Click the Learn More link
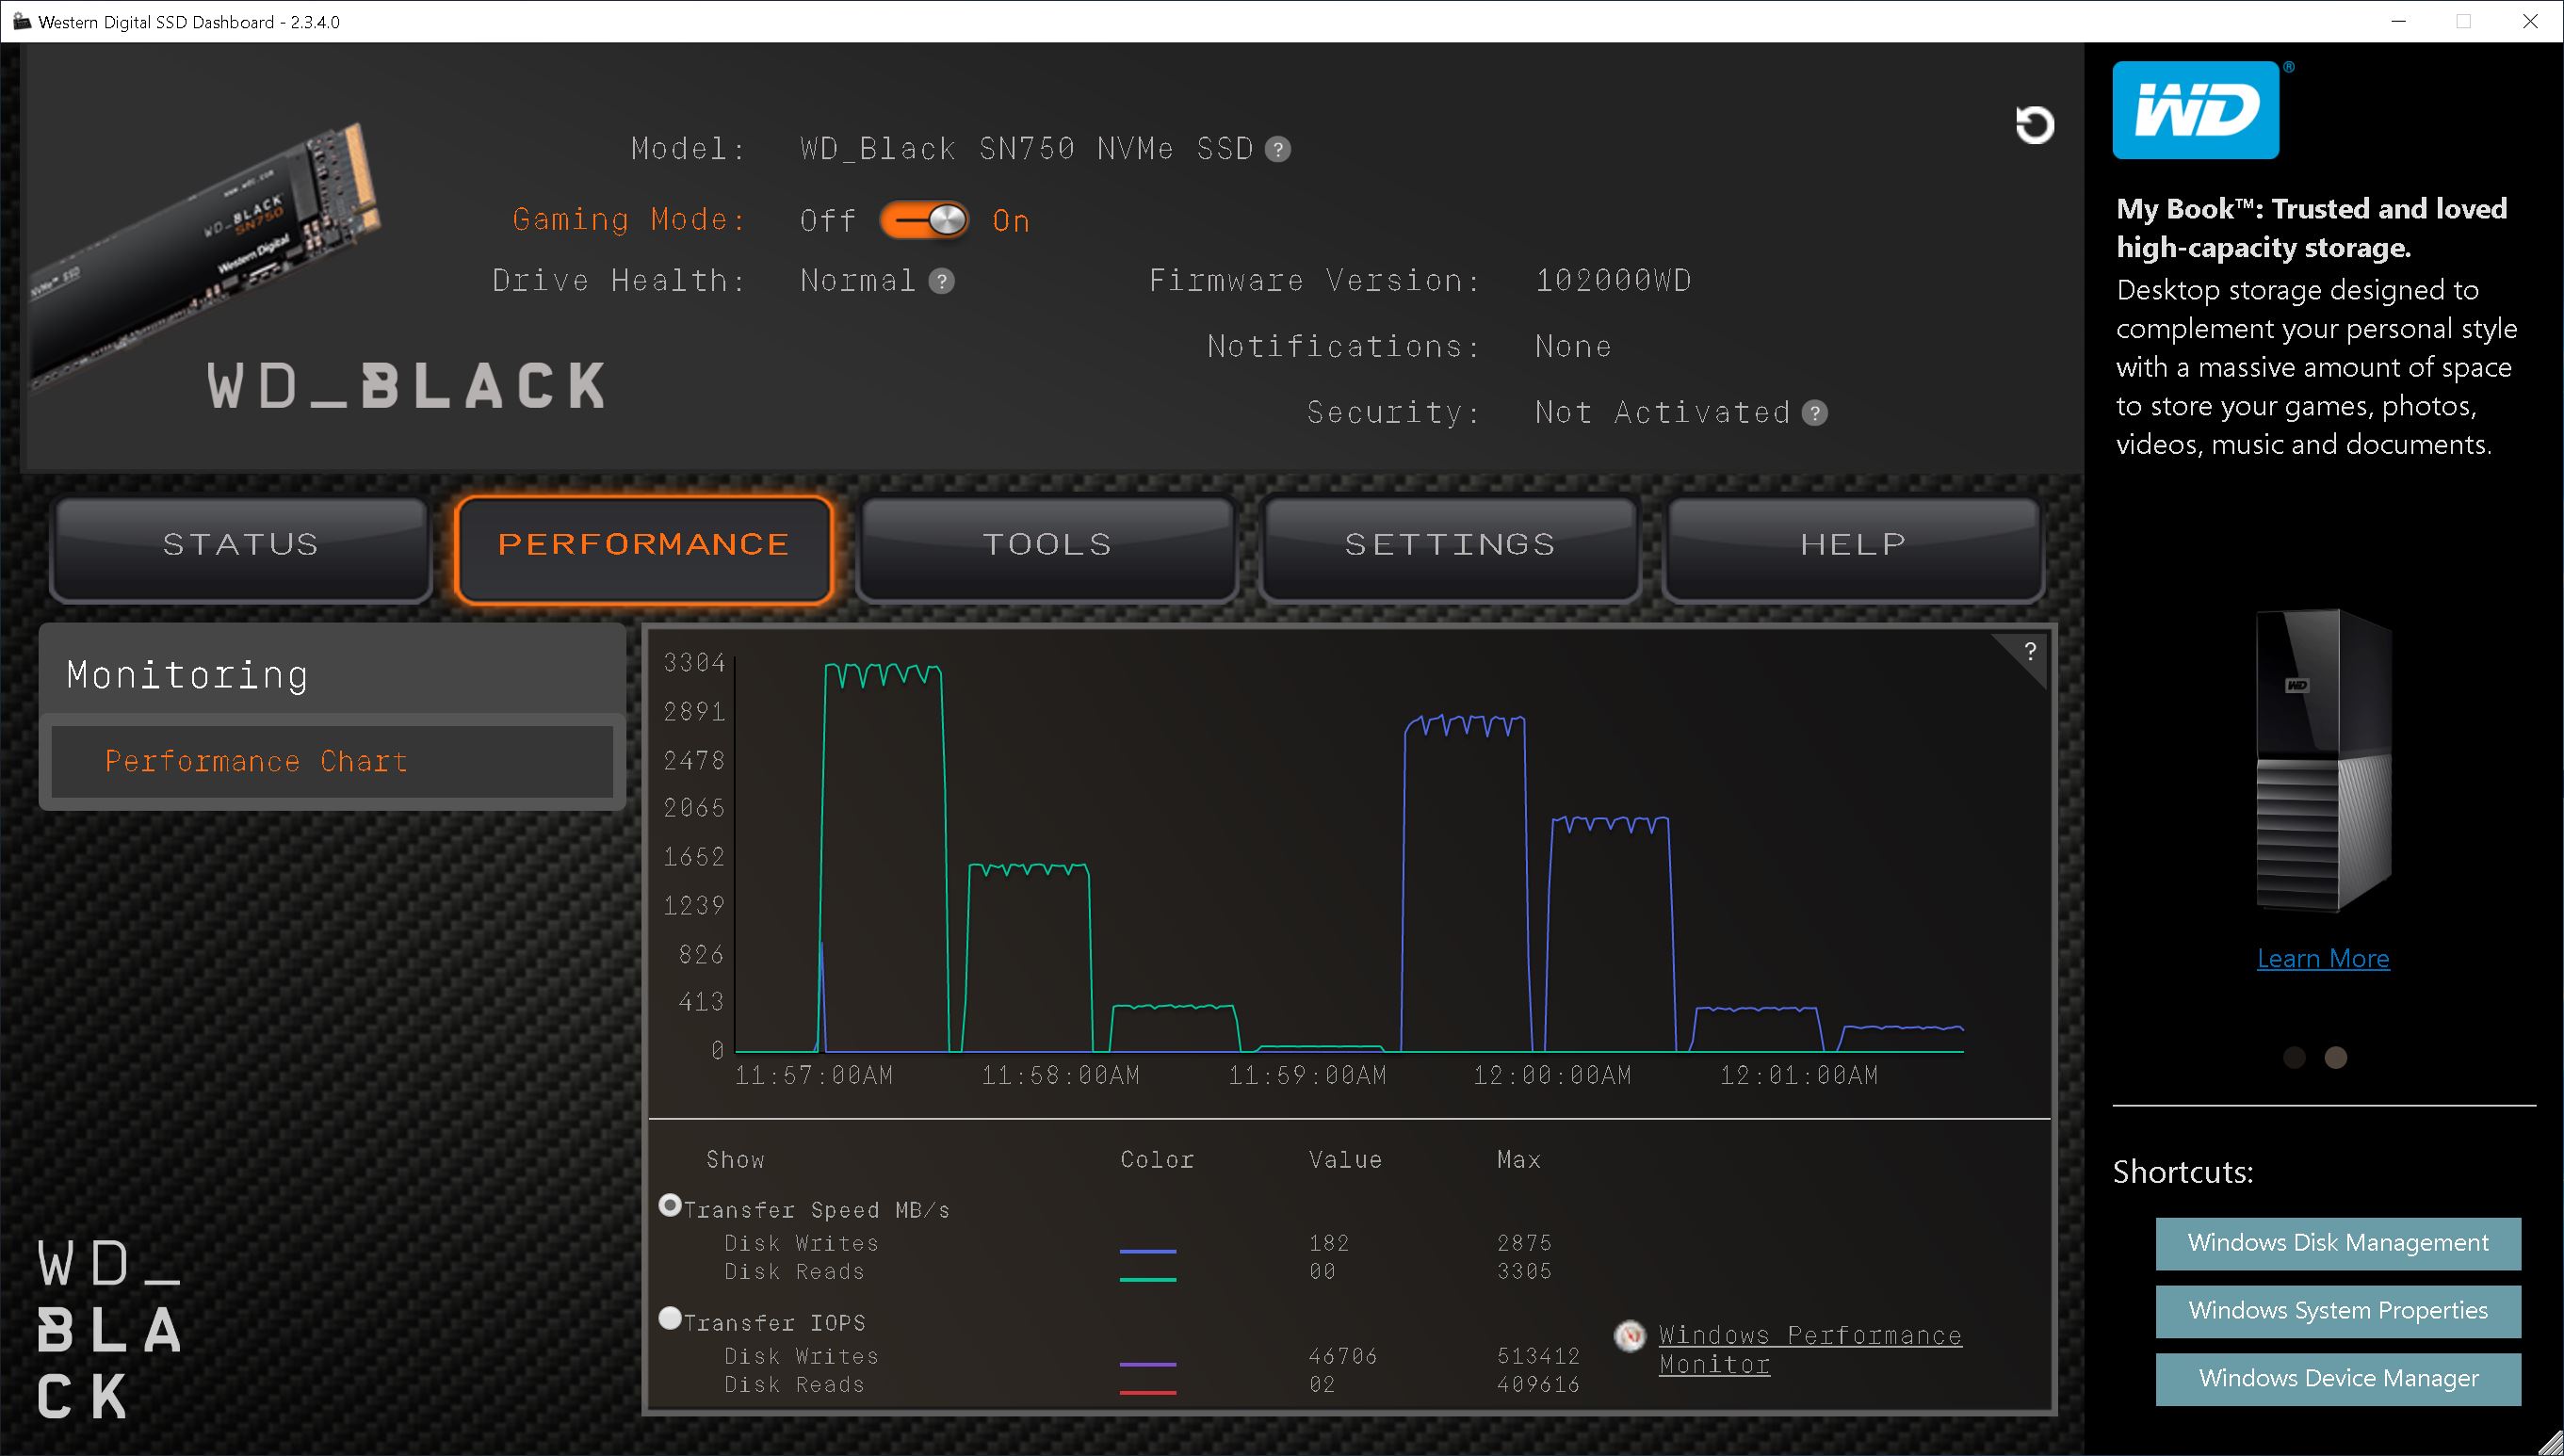 (x=2323, y=959)
